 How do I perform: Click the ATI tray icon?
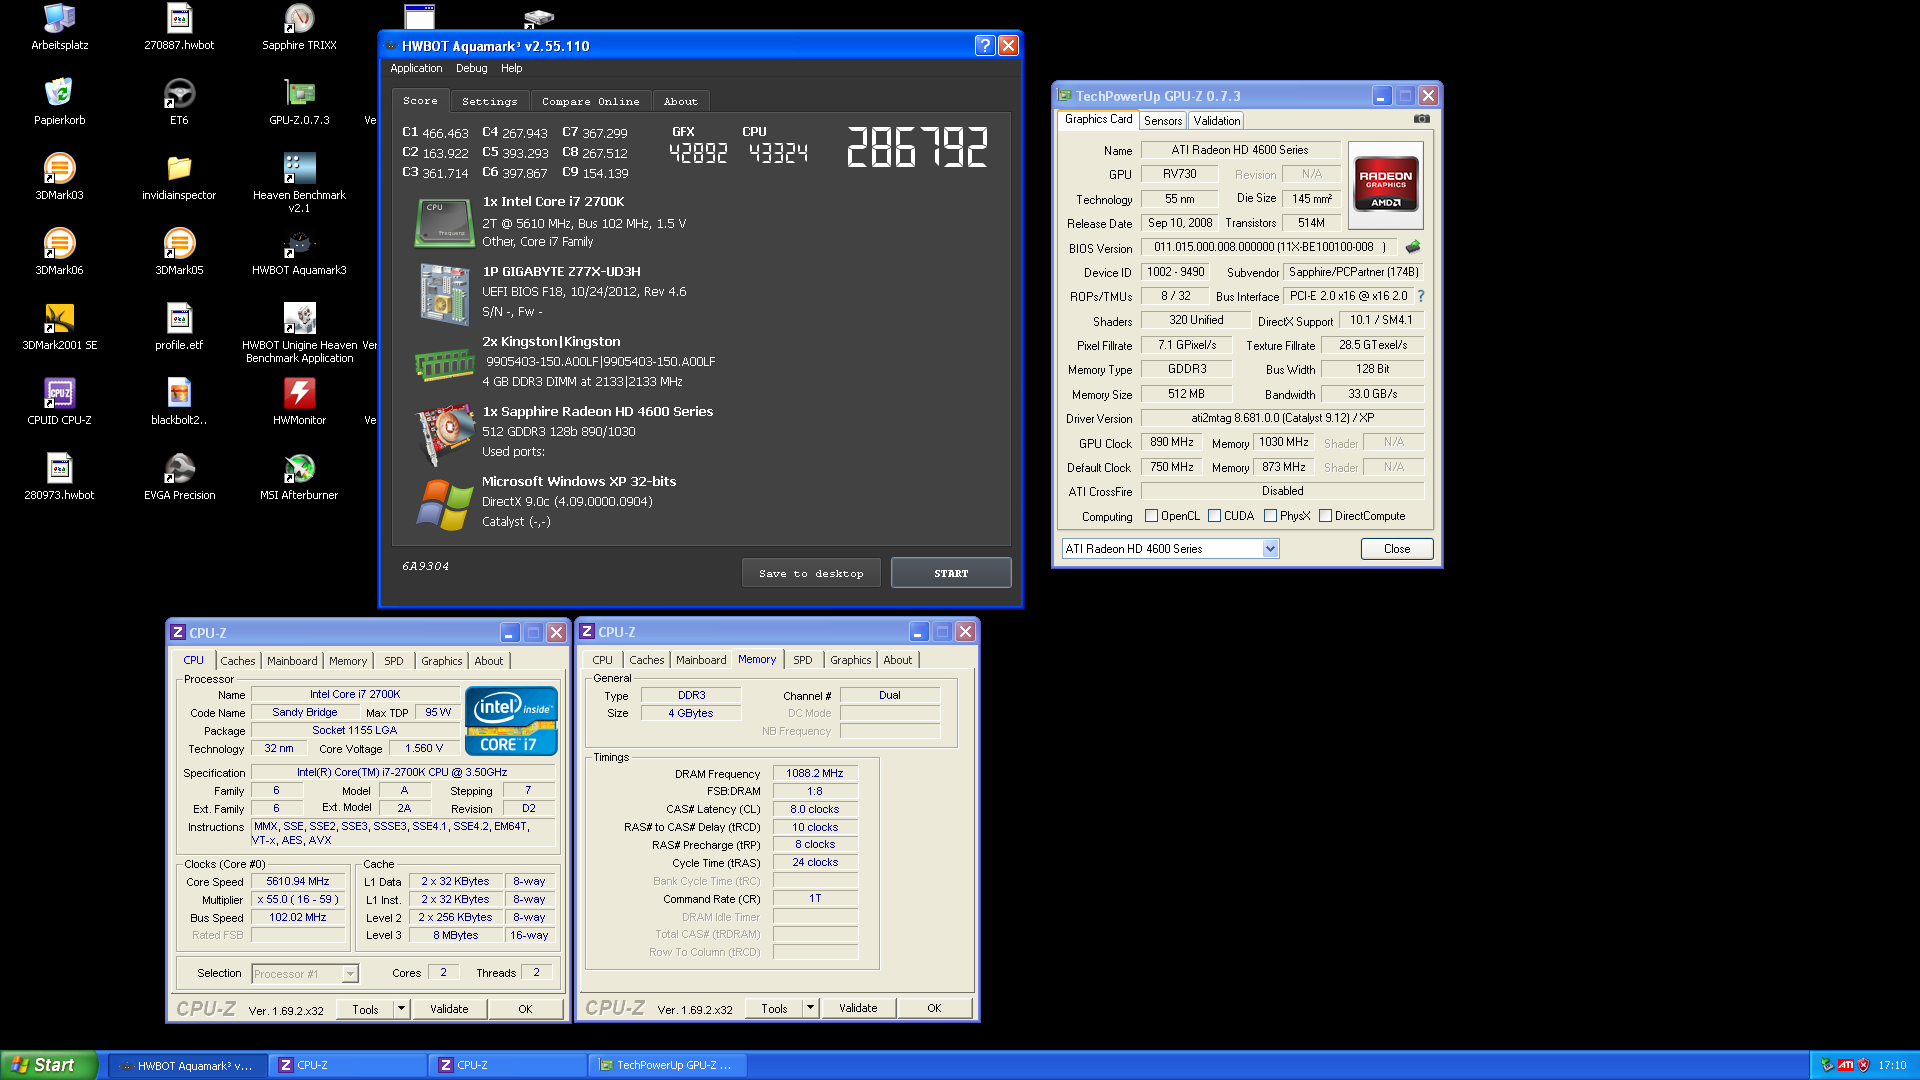(1845, 1065)
